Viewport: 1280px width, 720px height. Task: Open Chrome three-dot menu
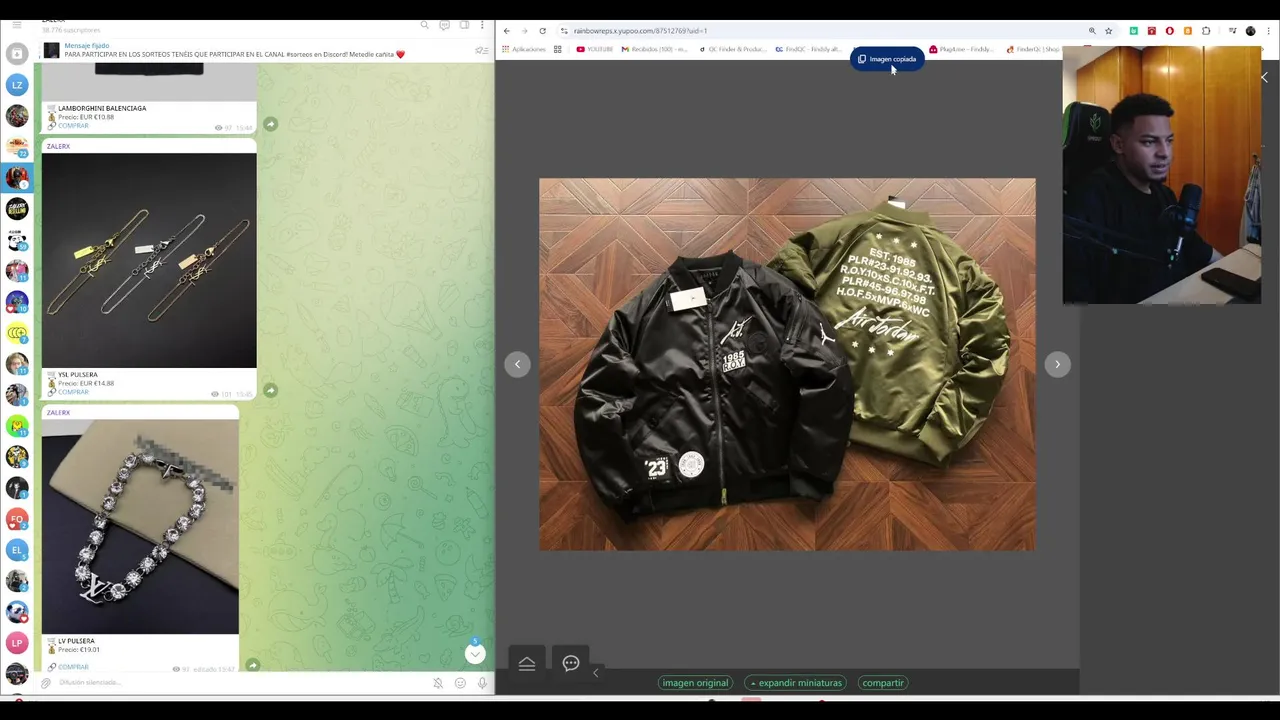click(1268, 31)
